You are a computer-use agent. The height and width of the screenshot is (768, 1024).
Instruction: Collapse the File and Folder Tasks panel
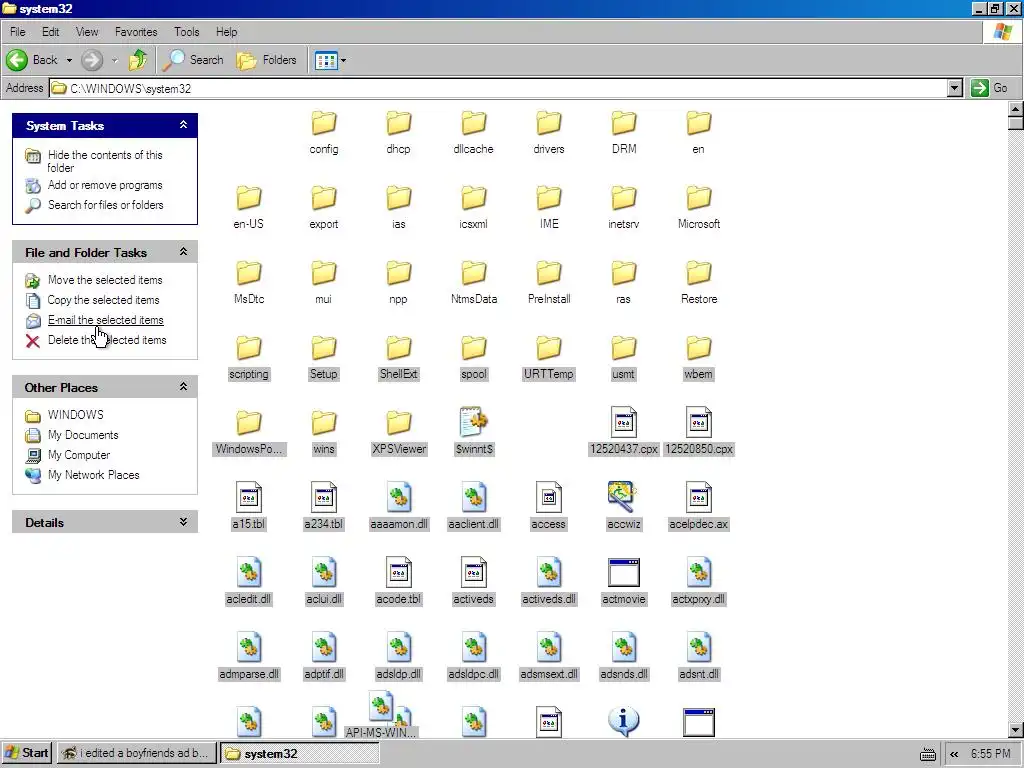click(x=184, y=251)
